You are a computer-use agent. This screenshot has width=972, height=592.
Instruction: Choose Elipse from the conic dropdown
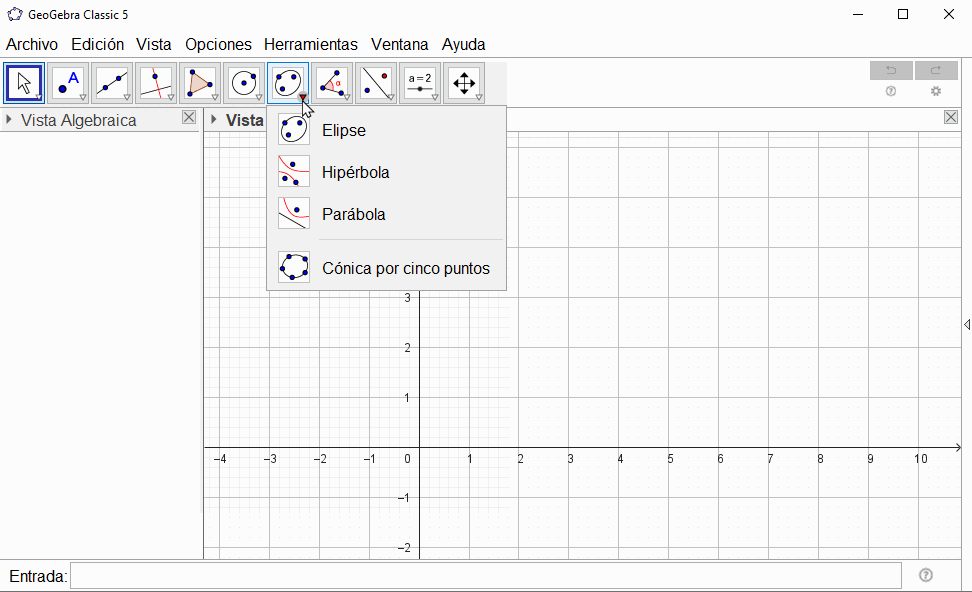coord(343,131)
